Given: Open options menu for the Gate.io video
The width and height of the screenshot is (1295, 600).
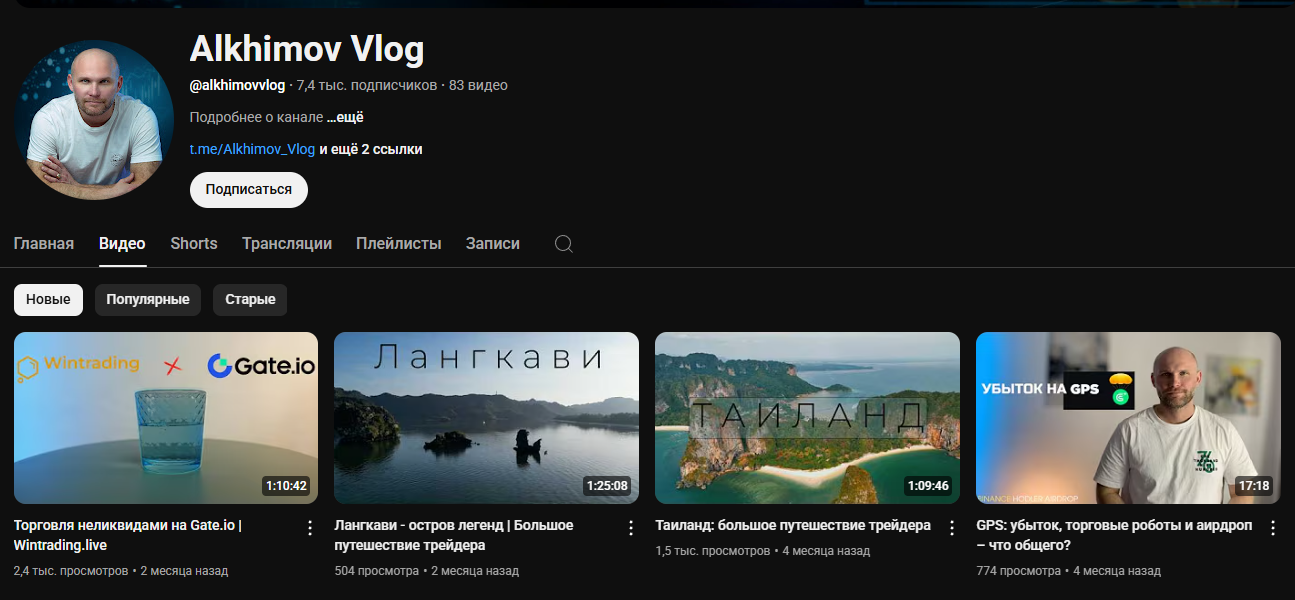Looking at the screenshot, I should coord(308,527).
